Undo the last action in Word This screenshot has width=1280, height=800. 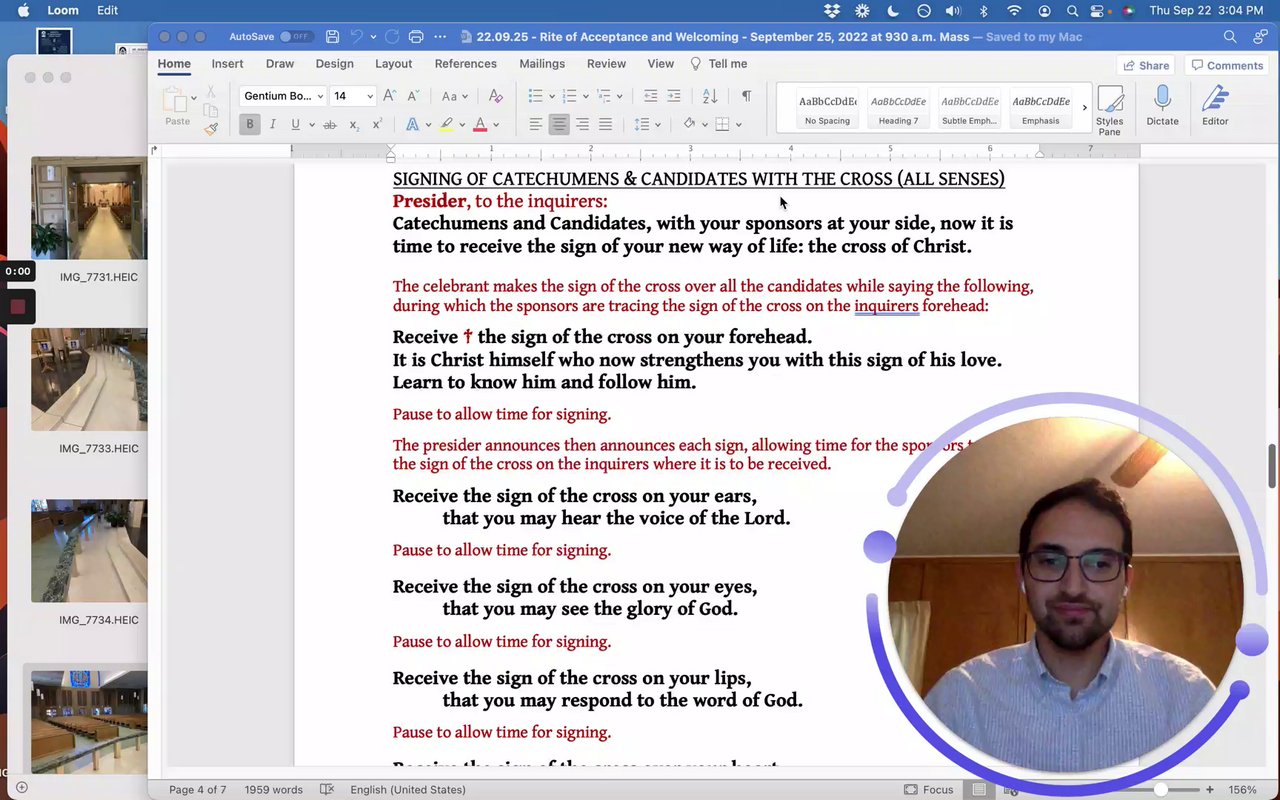click(356, 37)
